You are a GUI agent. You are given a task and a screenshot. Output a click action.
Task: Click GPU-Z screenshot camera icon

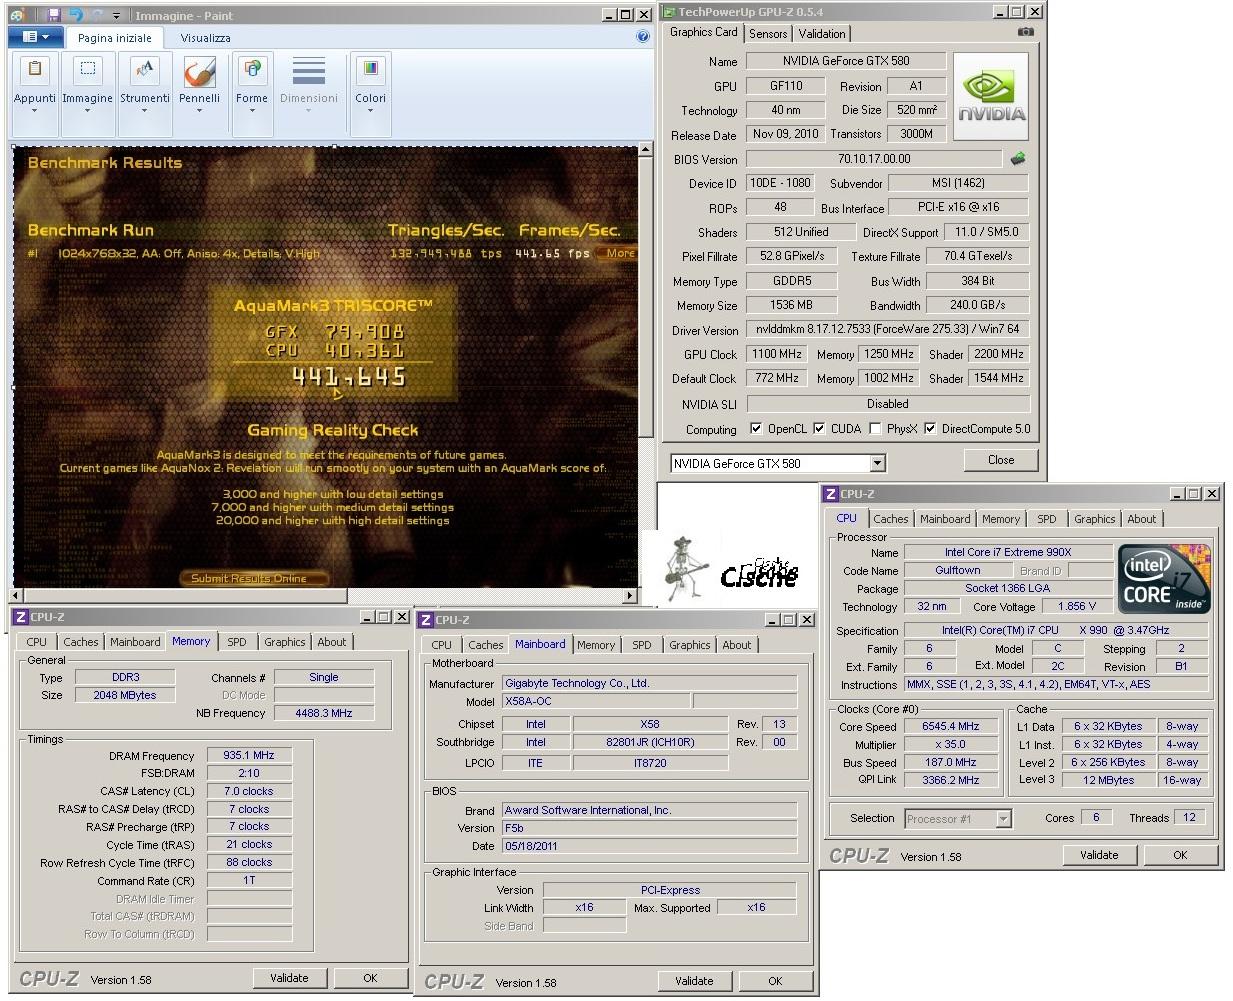[x=1025, y=32]
